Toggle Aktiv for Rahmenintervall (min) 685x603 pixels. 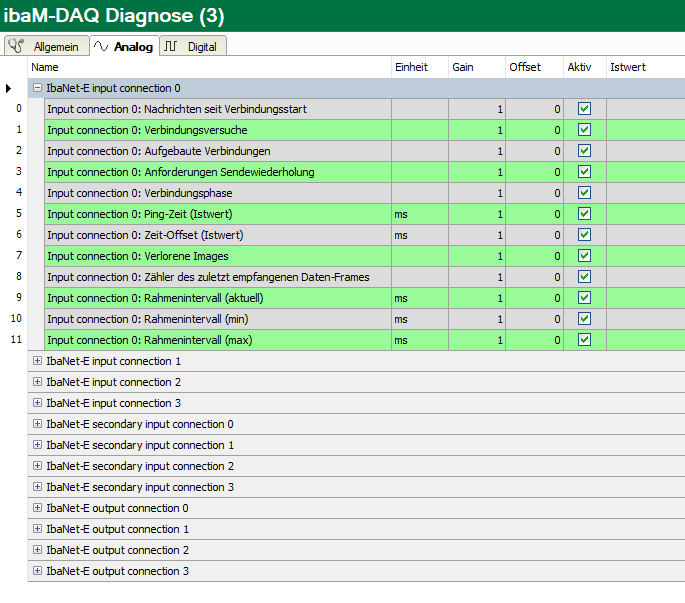pos(585,319)
